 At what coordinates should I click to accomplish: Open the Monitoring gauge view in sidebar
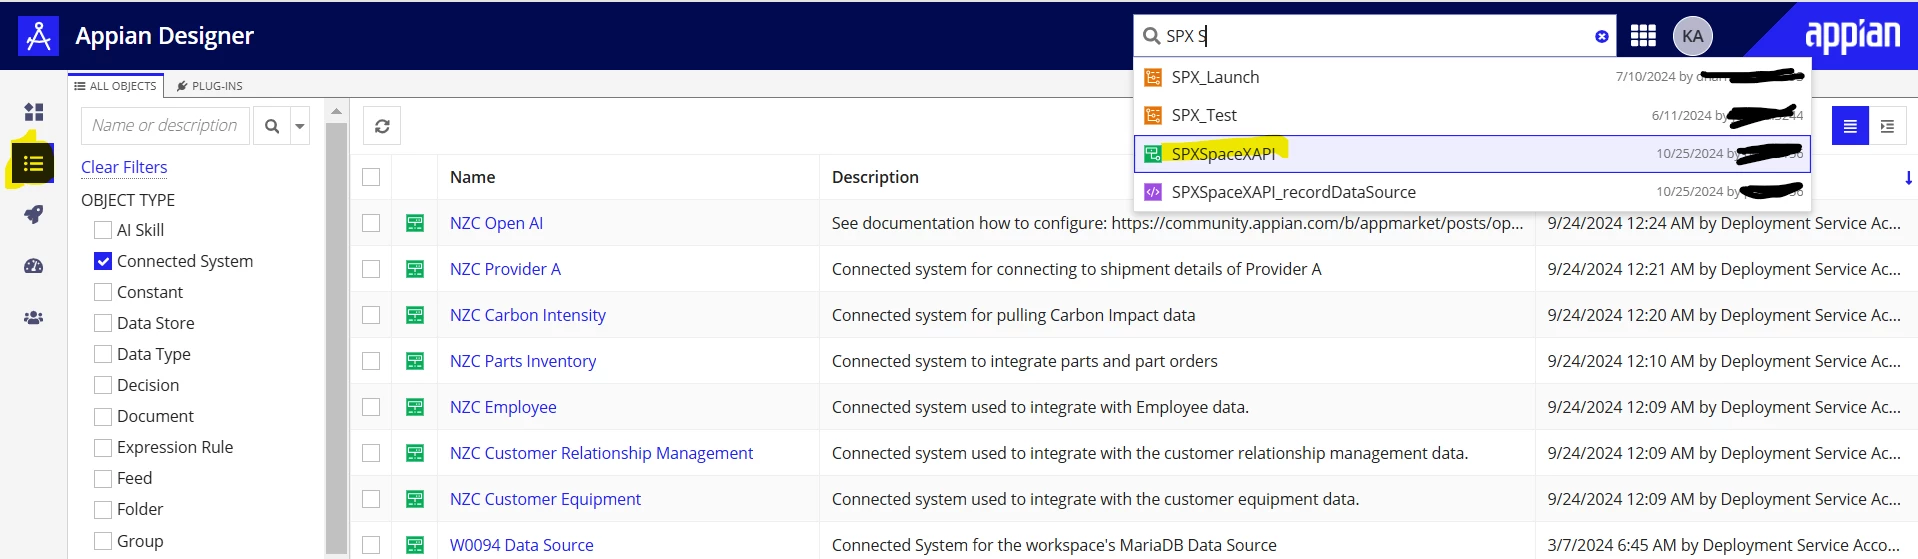(34, 266)
